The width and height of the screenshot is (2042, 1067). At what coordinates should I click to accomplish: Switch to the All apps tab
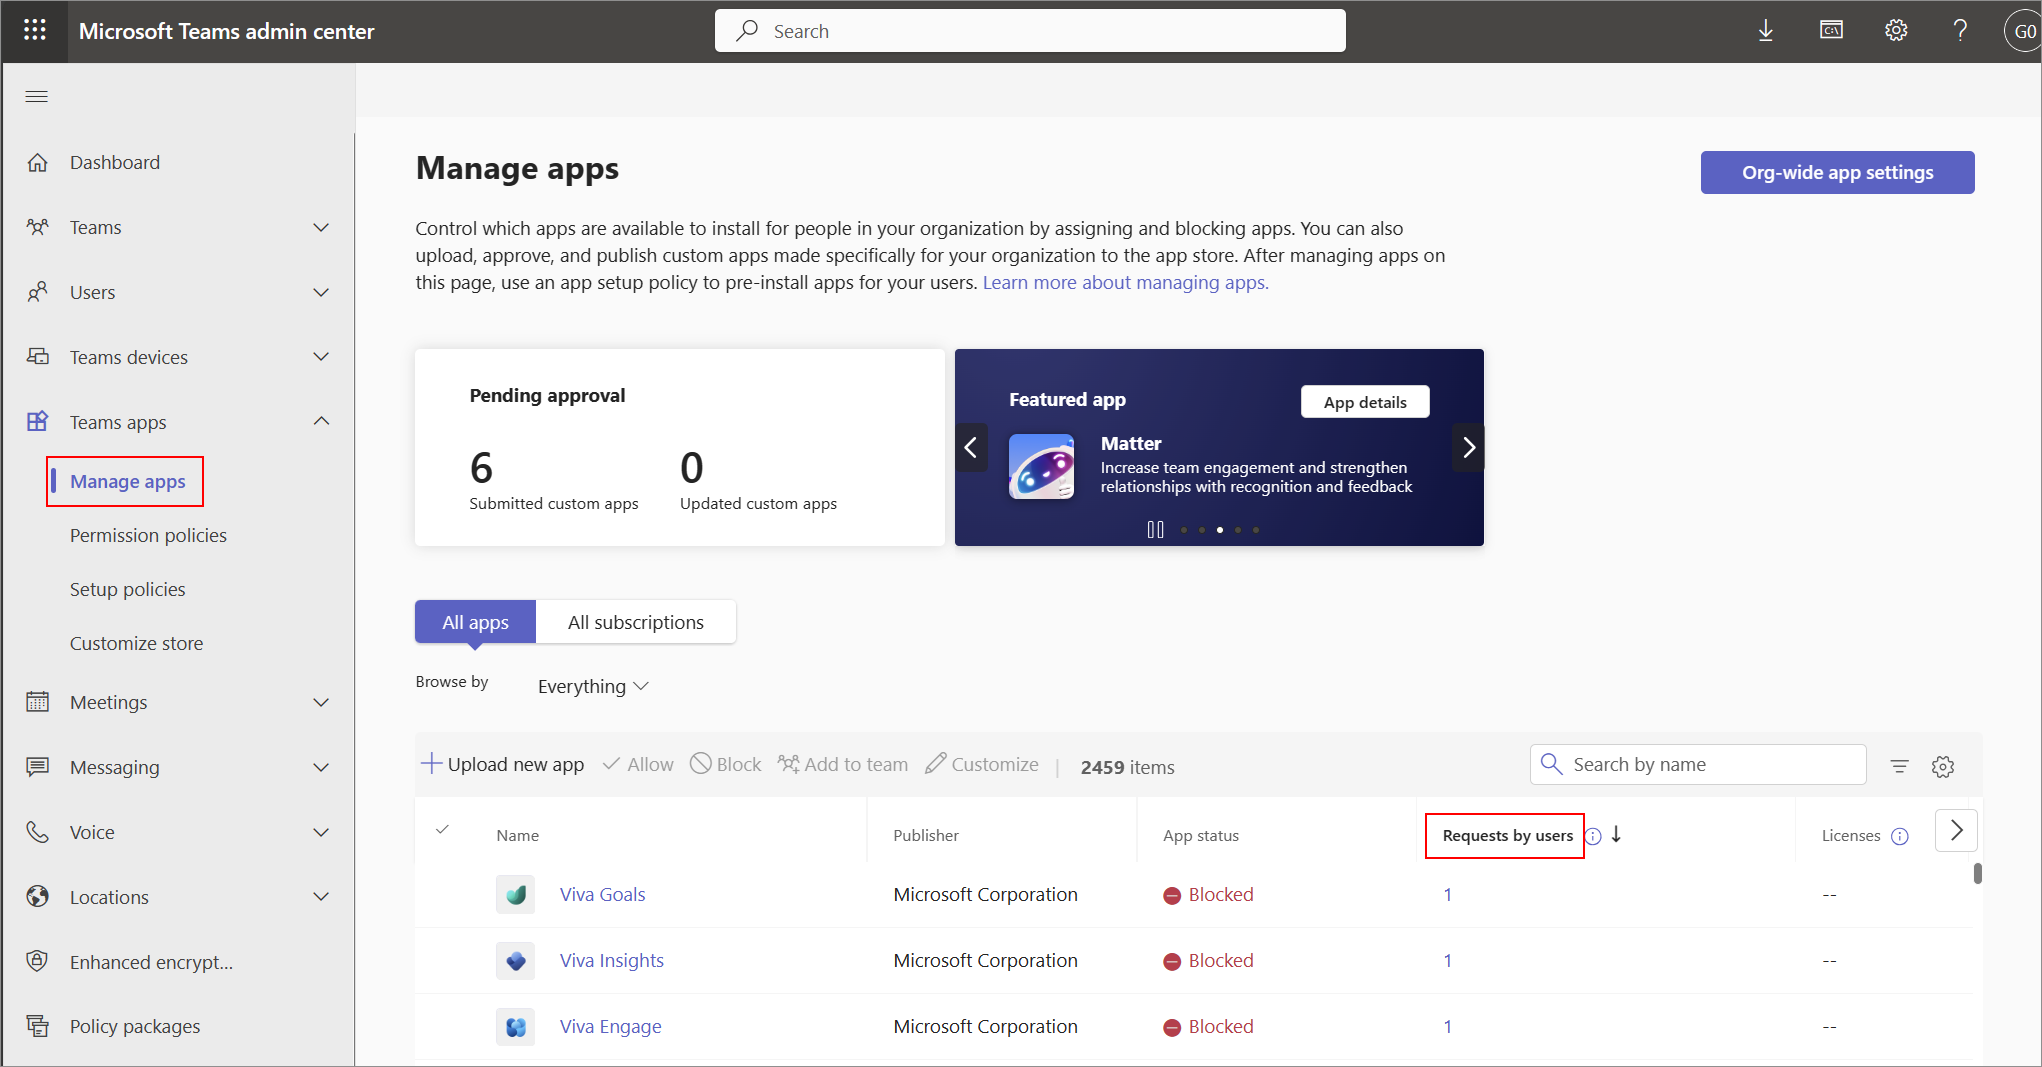(475, 622)
